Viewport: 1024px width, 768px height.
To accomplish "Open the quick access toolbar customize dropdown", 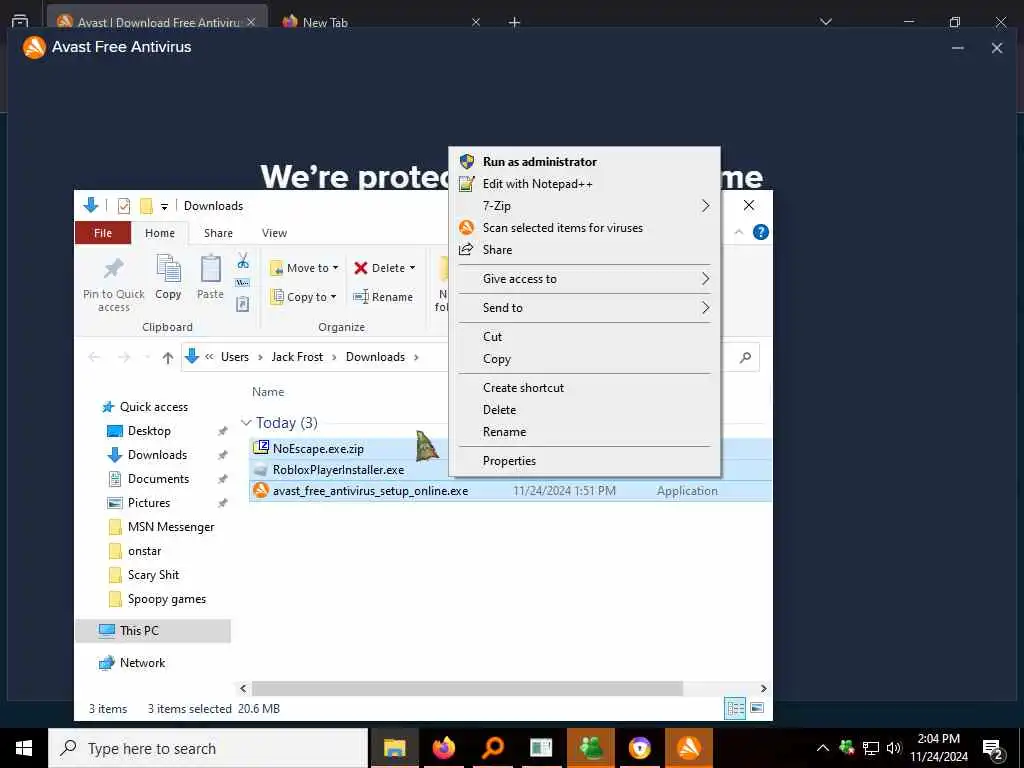I will (x=165, y=206).
